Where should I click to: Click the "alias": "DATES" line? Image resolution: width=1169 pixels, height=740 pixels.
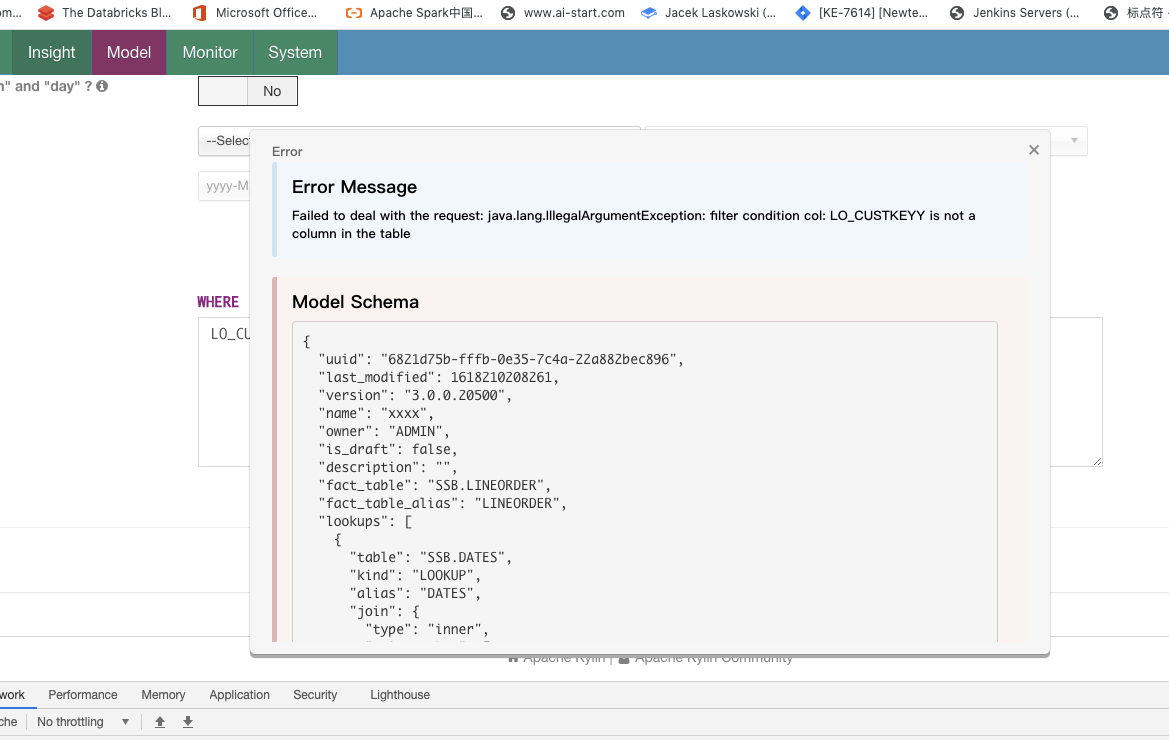pyautogui.click(x=415, y=593)
